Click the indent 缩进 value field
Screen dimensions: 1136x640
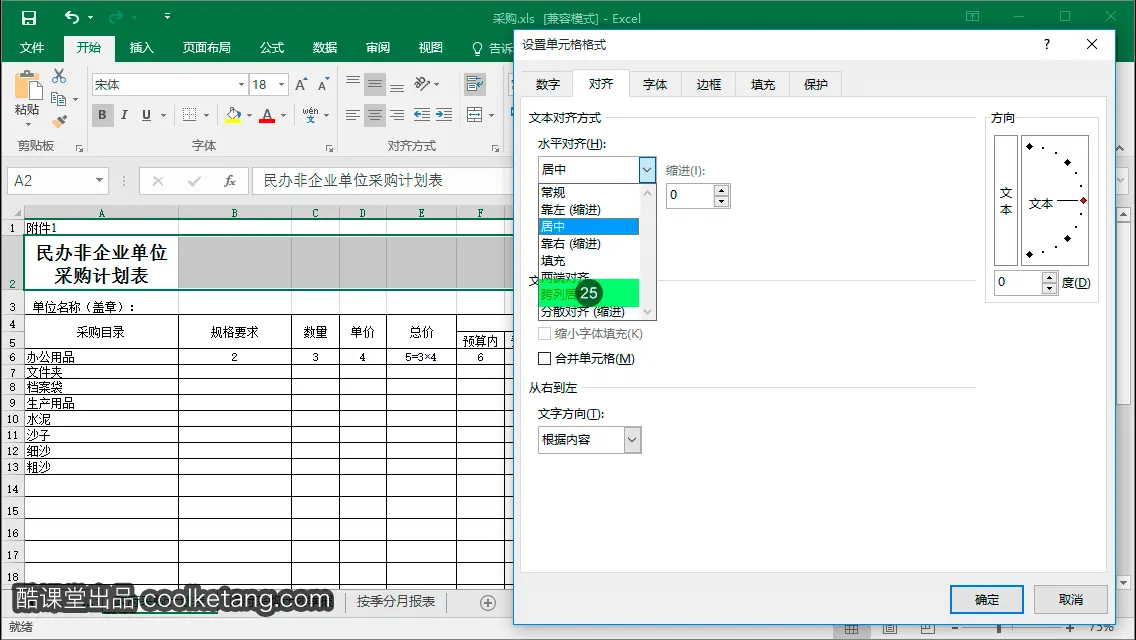(690, 195)
